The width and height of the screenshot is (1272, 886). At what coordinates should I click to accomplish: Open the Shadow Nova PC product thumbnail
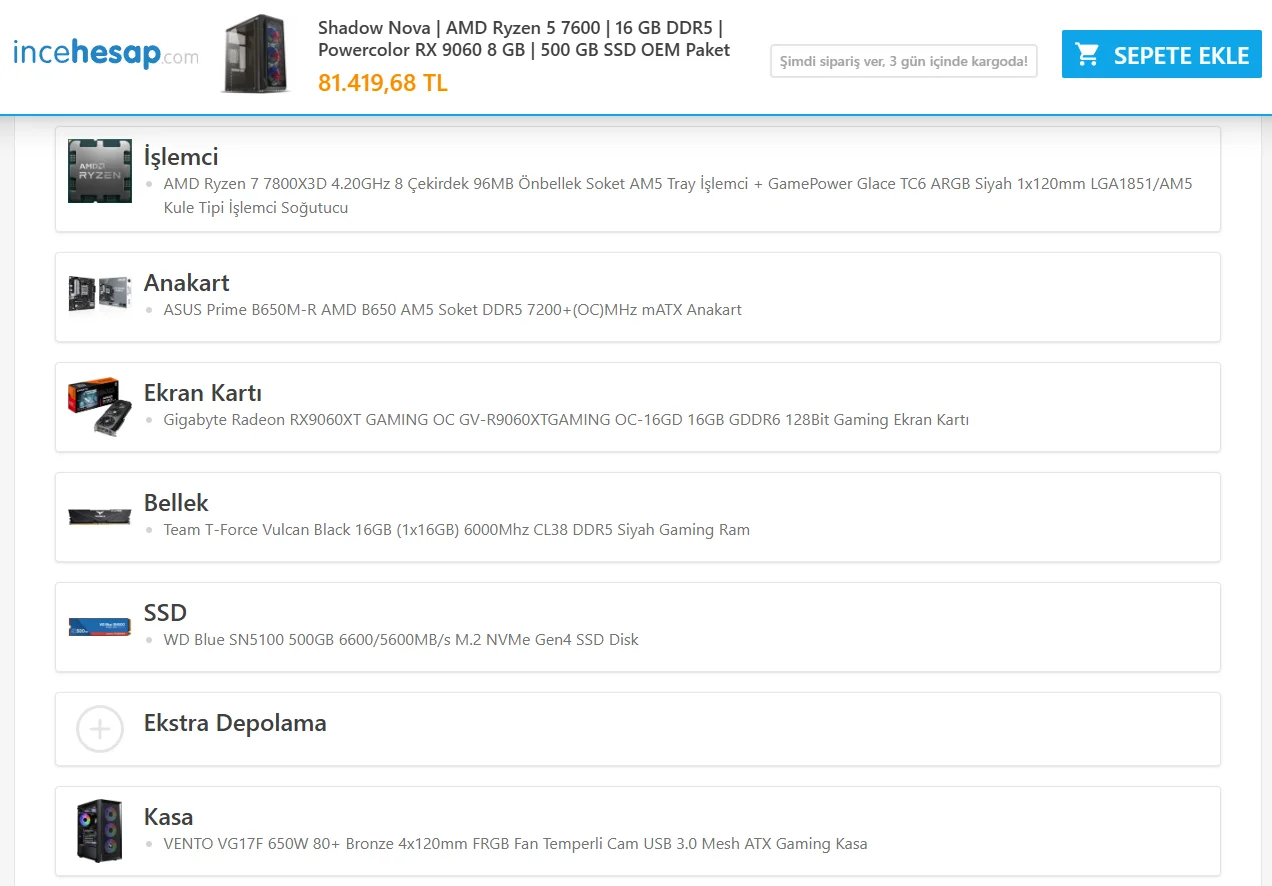tap(255, 55)
